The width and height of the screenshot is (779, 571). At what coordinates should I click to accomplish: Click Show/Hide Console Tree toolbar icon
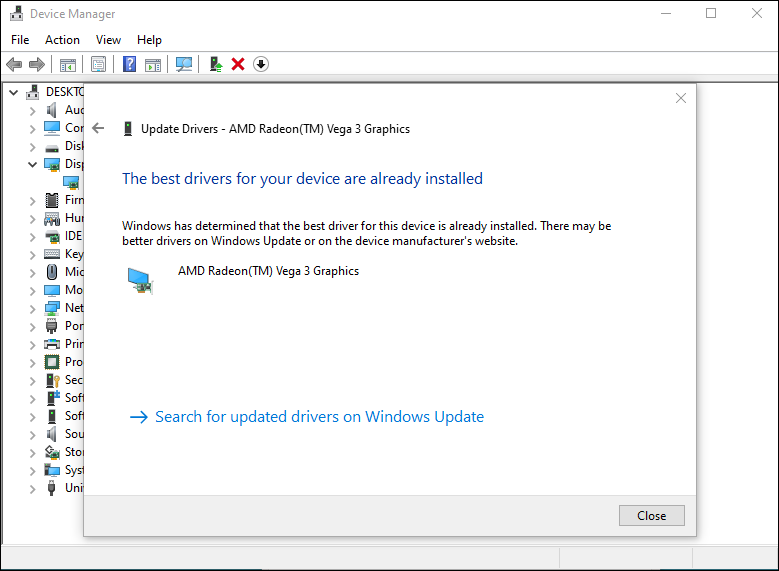click(68, 64)
